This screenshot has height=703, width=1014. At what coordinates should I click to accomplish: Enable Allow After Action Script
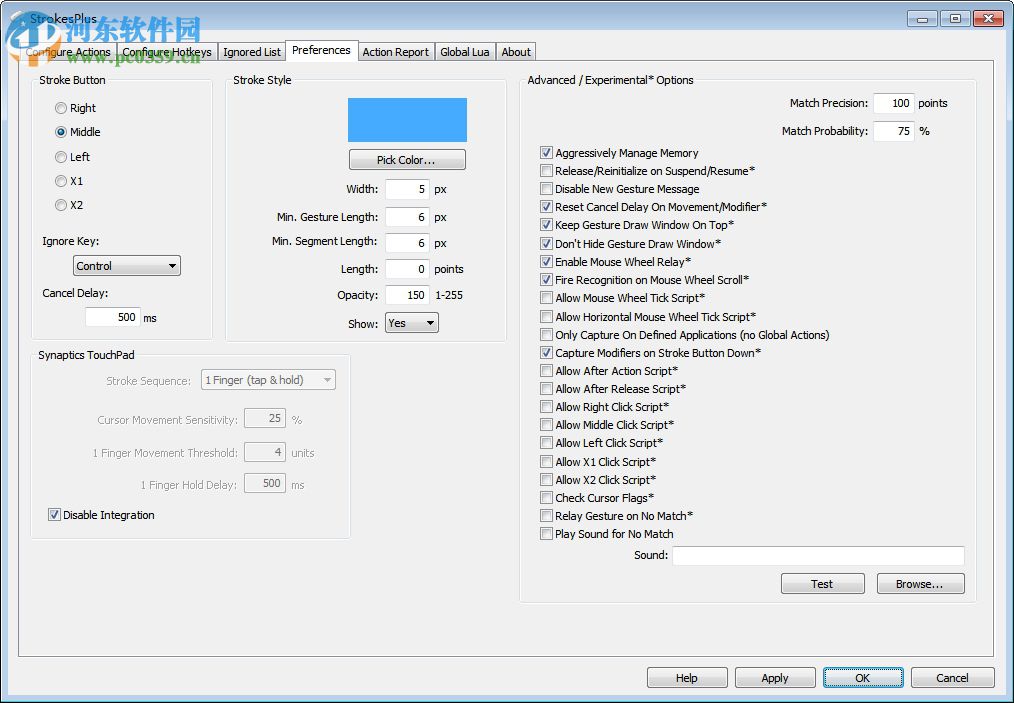tap(546, 371)
